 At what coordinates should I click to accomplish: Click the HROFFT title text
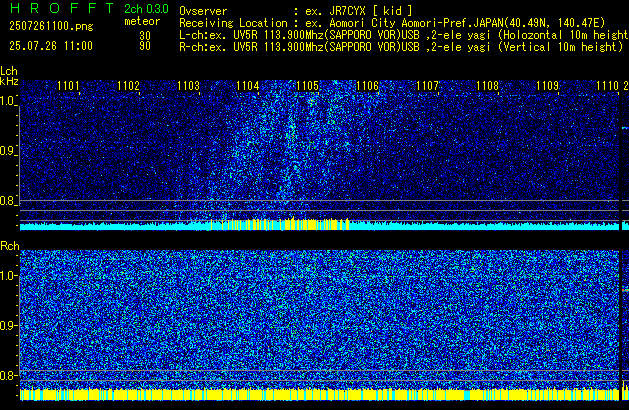[61, 8]
